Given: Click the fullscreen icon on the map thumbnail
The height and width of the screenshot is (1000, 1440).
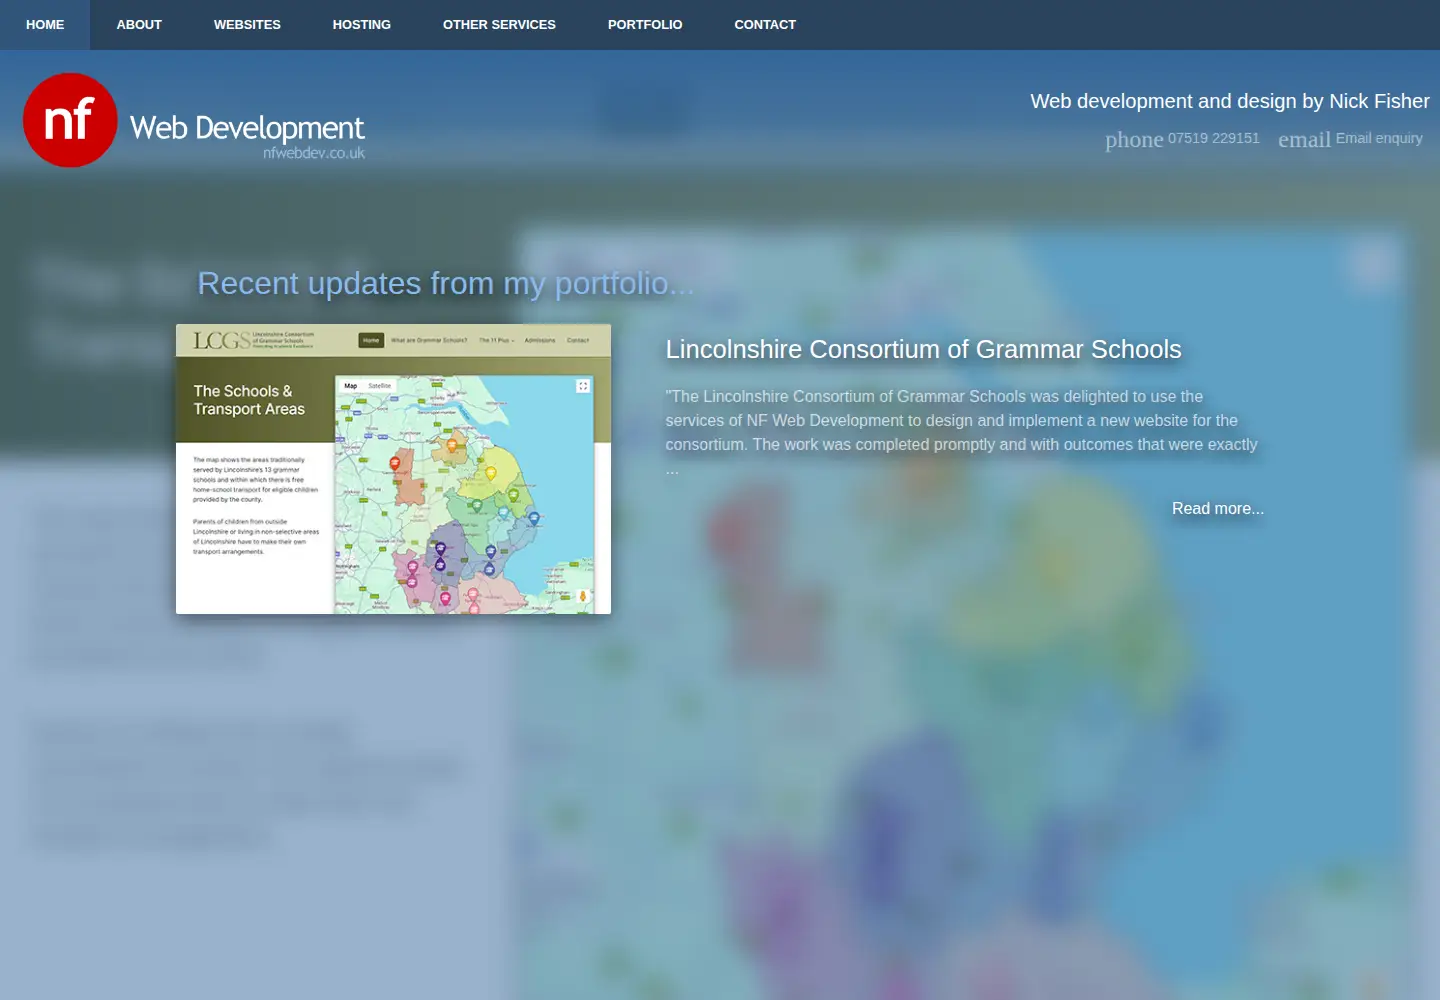Looking at the screenshot, I should 583,386.
